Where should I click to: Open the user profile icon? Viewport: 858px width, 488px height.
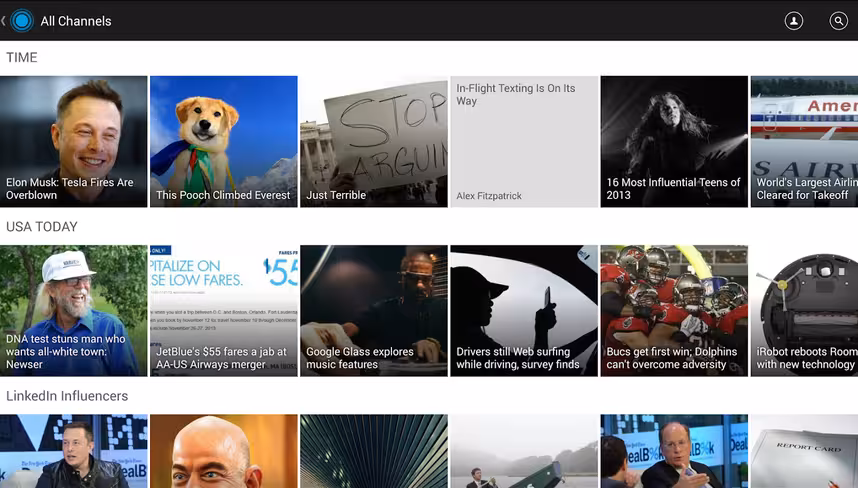(793, 21)
